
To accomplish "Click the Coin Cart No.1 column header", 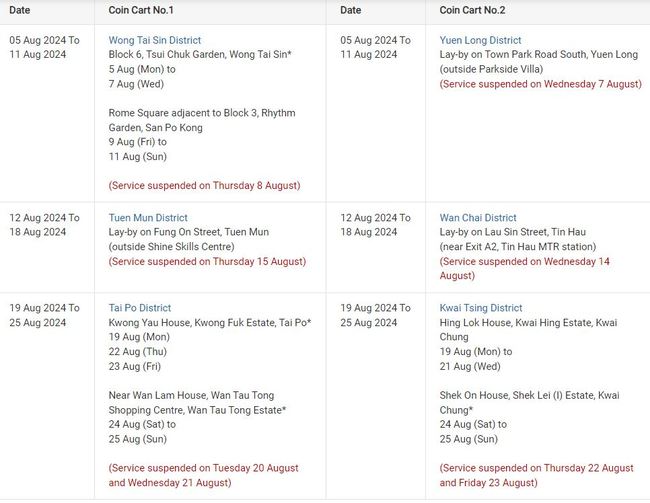I will click(x=141, y=9).
